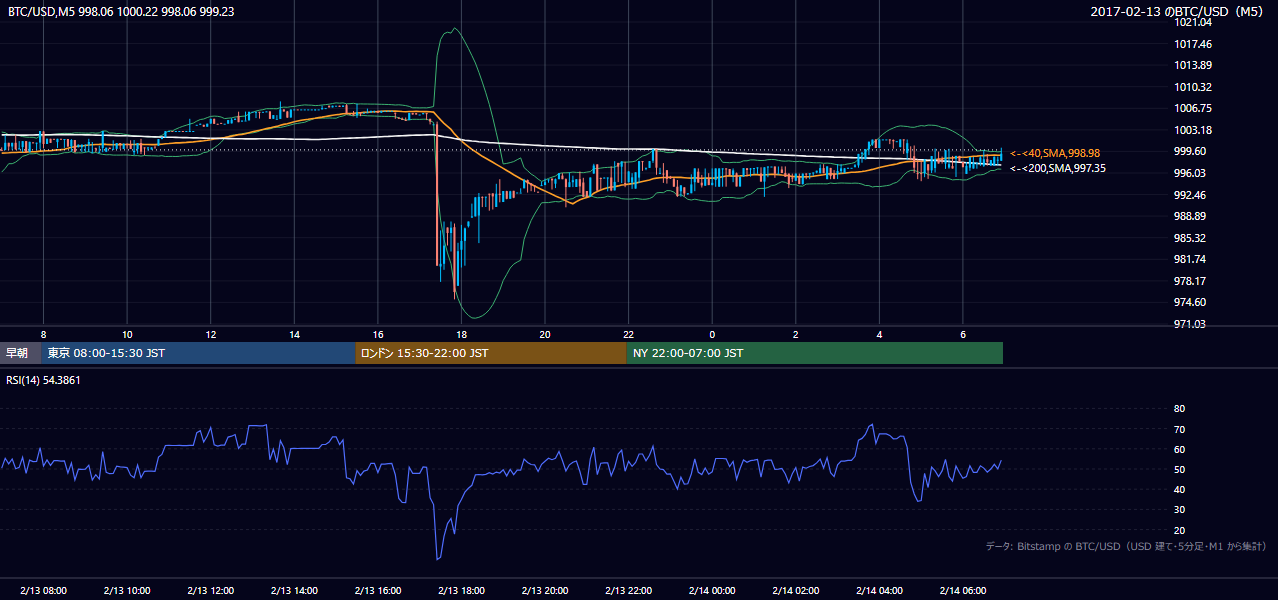Click the price axis value 971.03
Image resolution: width=1278 pixels, height=600 pixels.
click(x=1190, y=324)
